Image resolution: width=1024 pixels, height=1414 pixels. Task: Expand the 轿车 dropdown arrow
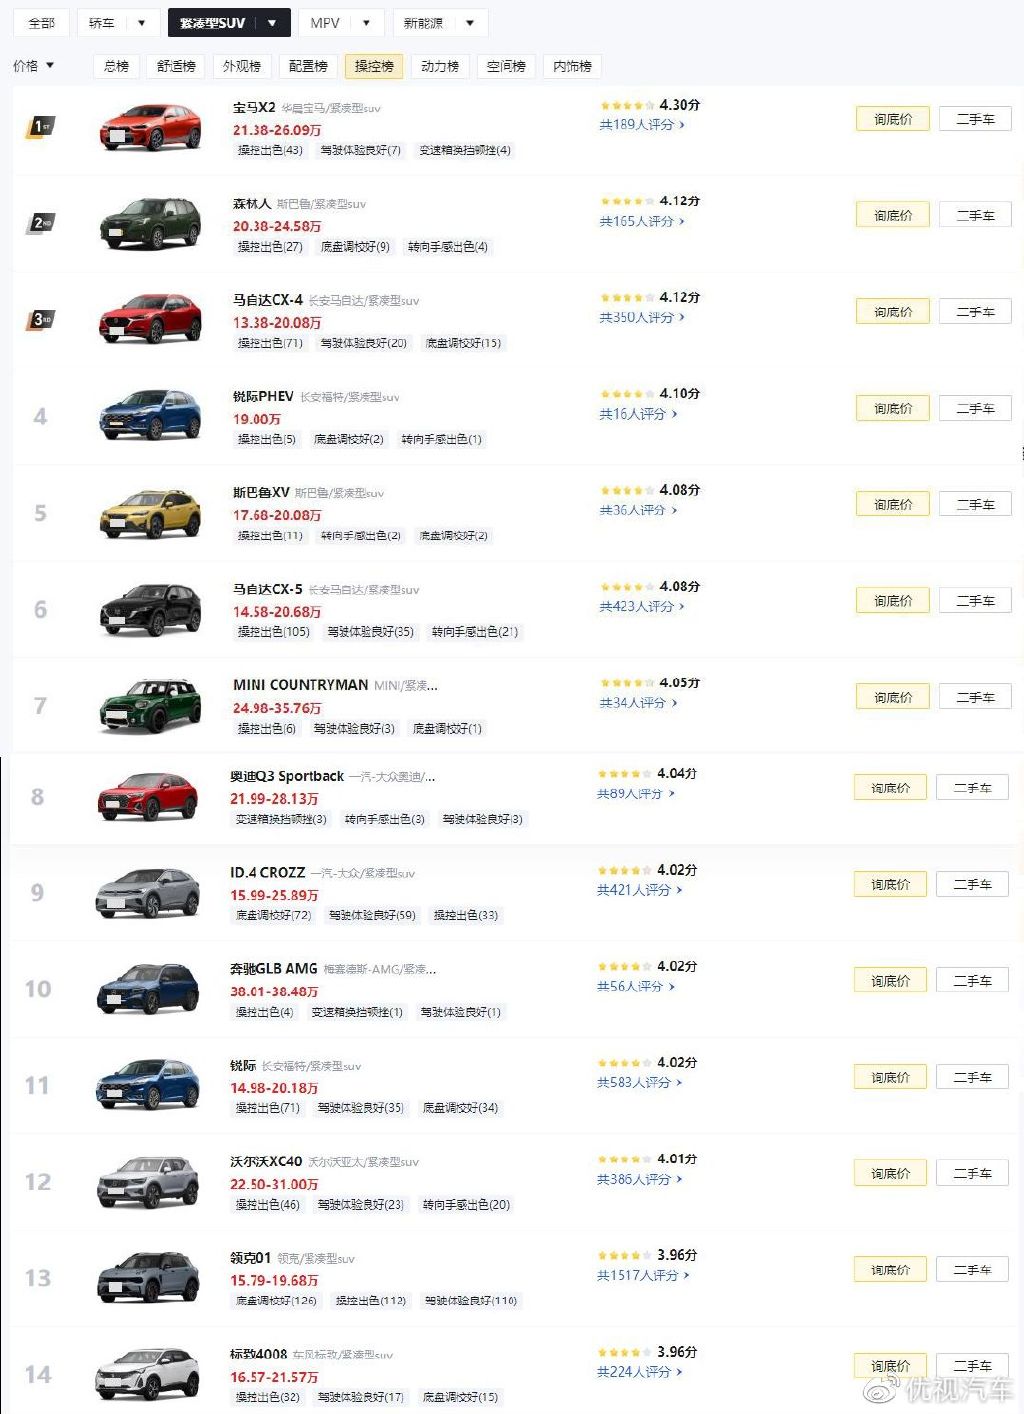[x=142, y=23]
